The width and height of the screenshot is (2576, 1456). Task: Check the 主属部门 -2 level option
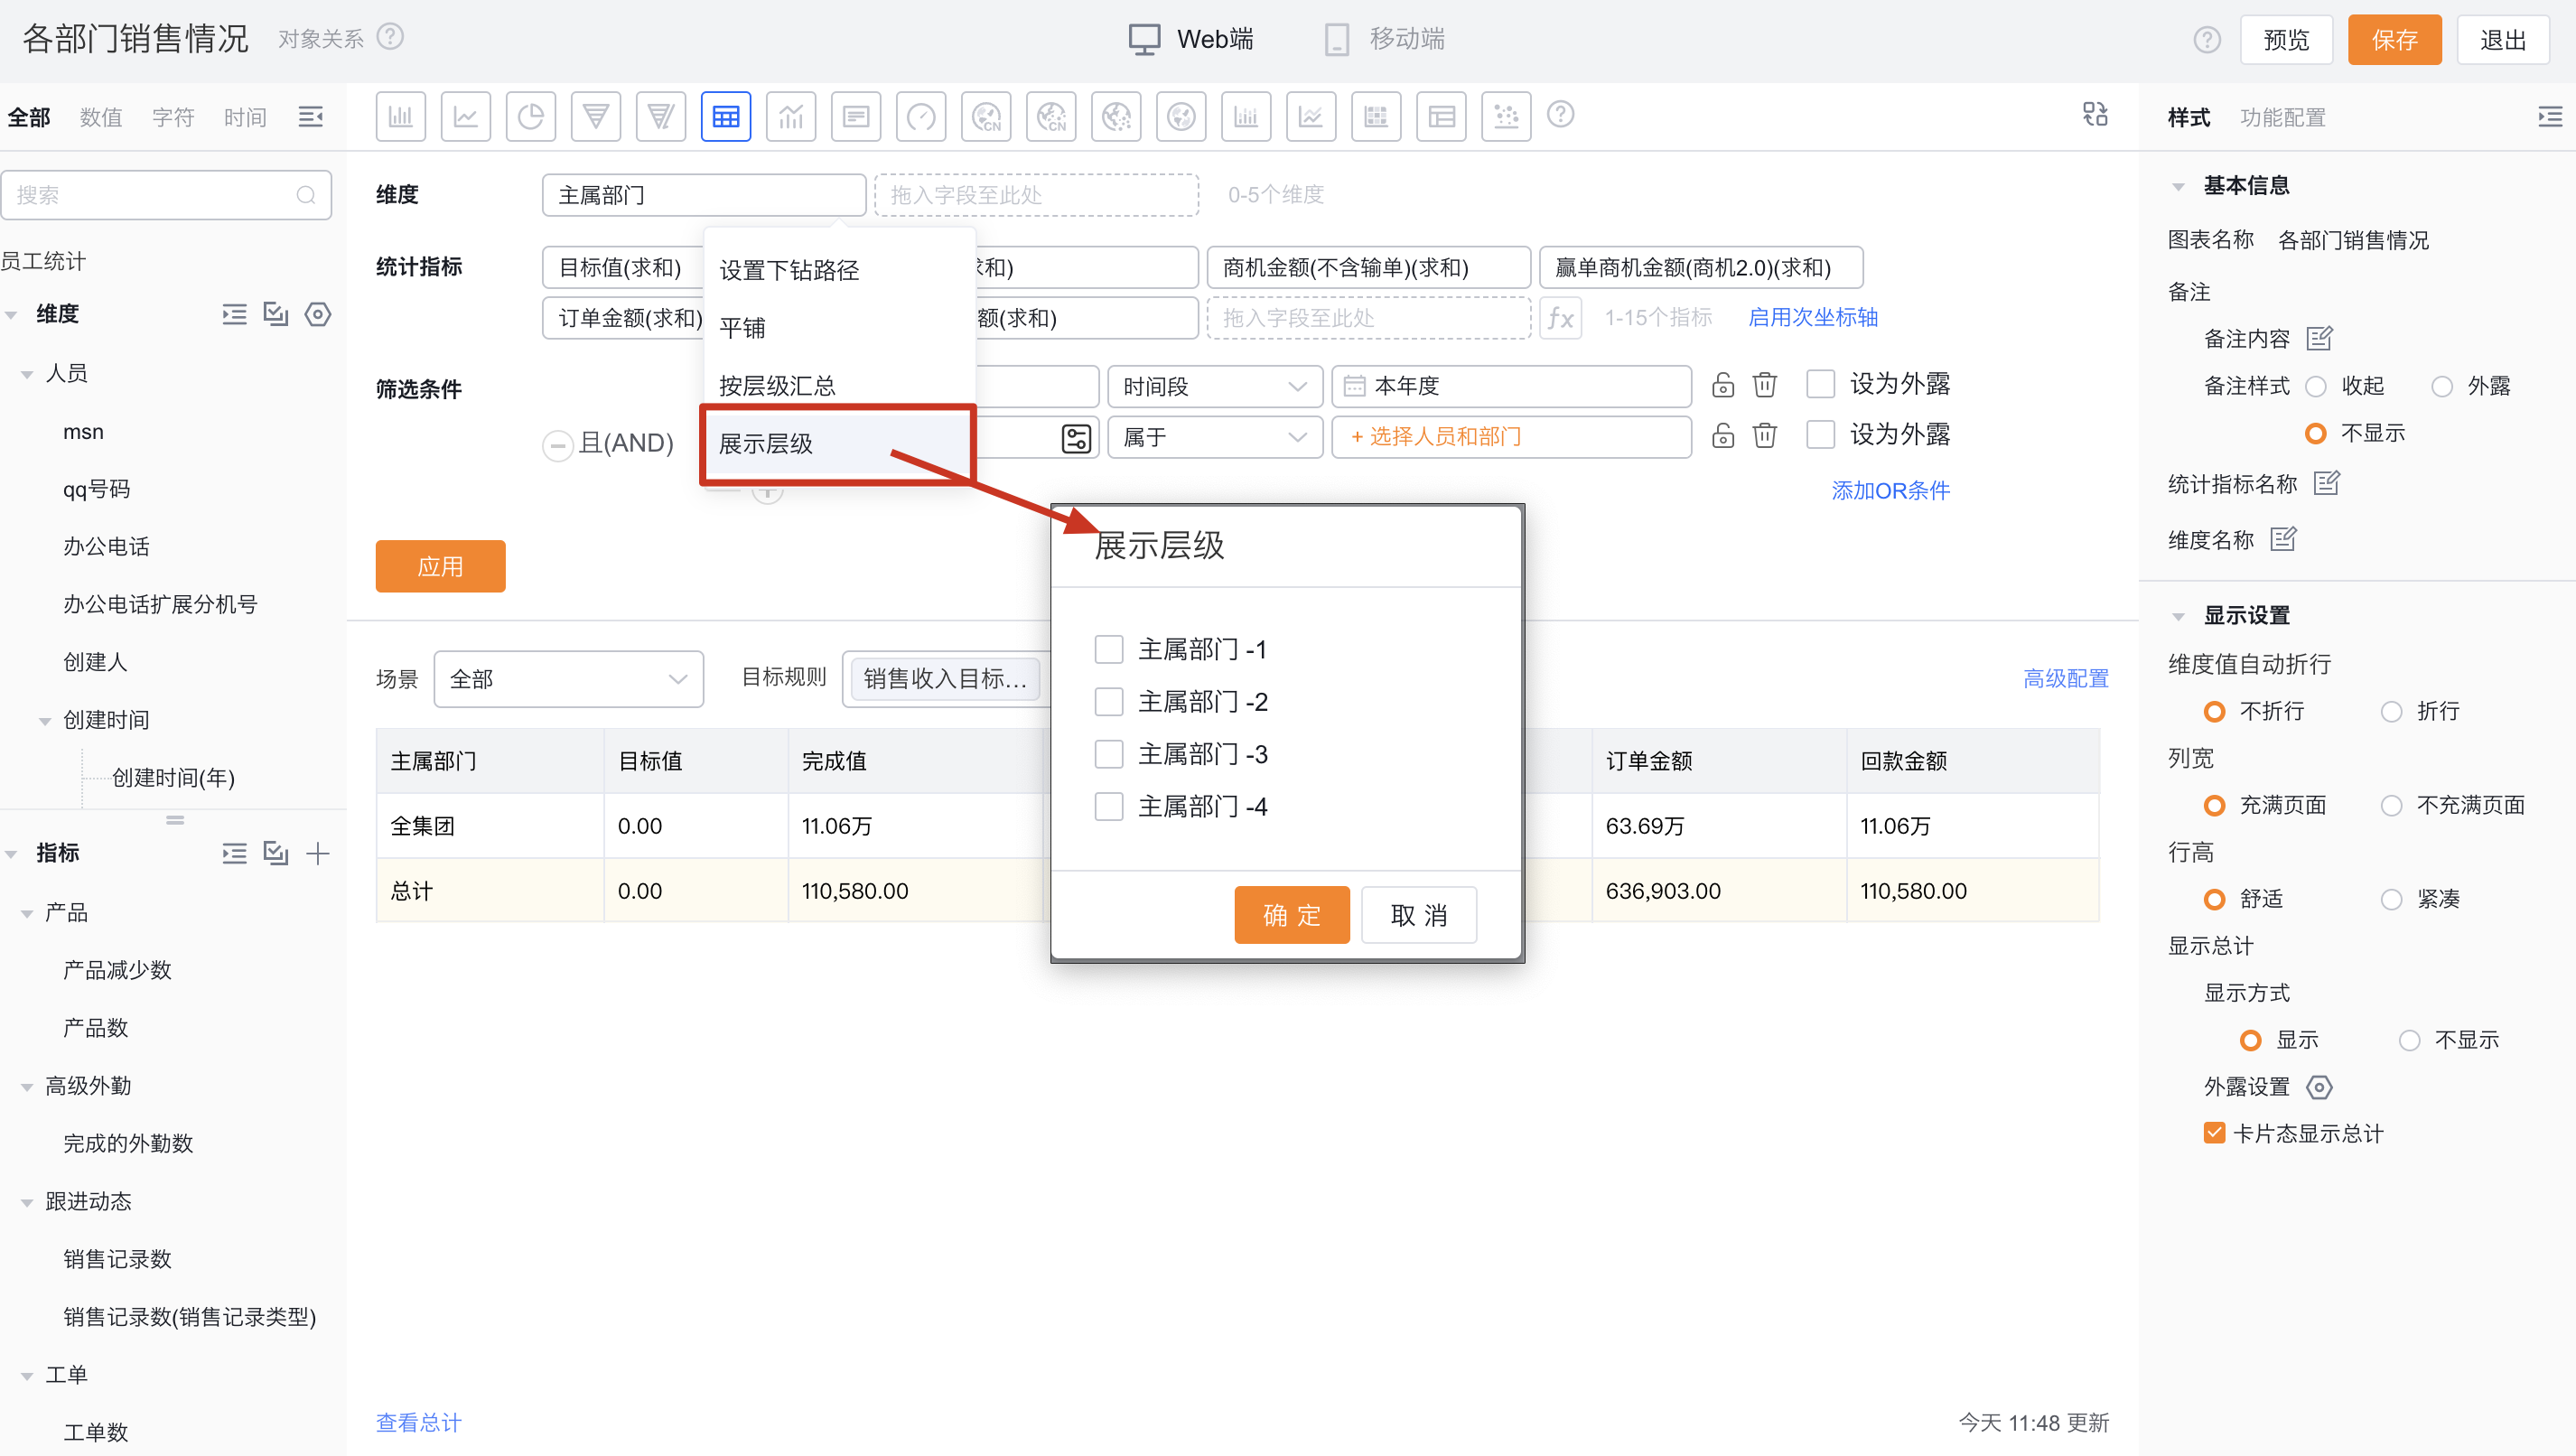point(1108,701)
